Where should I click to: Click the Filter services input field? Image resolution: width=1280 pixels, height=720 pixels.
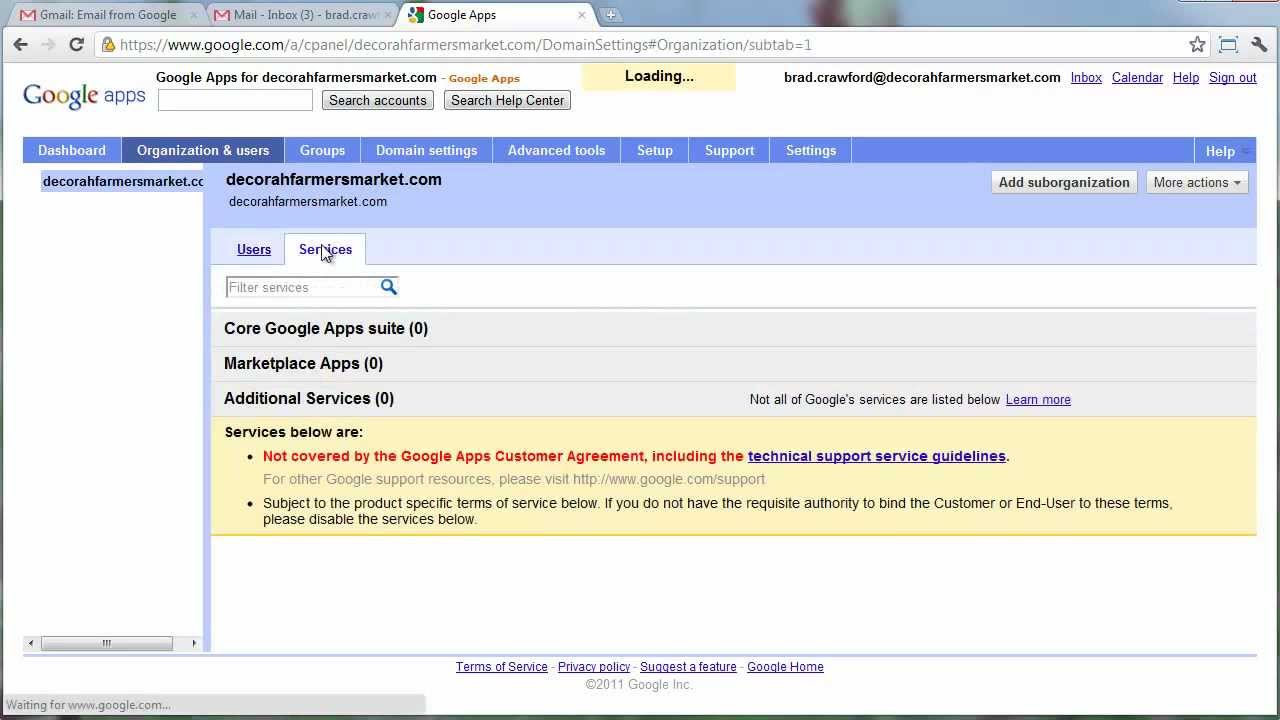tap(302, 287)
